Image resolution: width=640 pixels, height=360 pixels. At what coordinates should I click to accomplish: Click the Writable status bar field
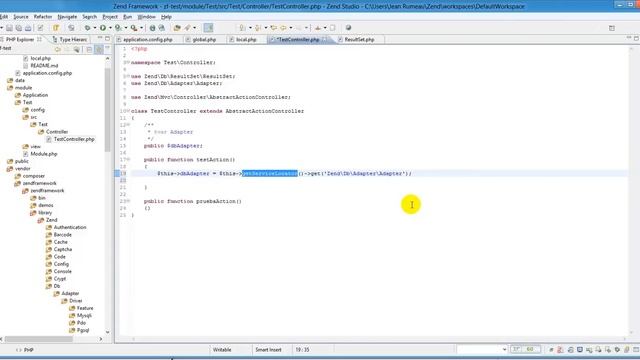pyautogui.click(x=222, y=350)
